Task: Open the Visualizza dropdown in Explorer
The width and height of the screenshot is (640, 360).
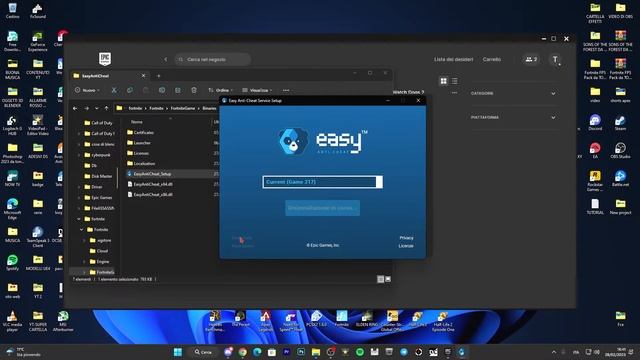Action: coord(257,90)
